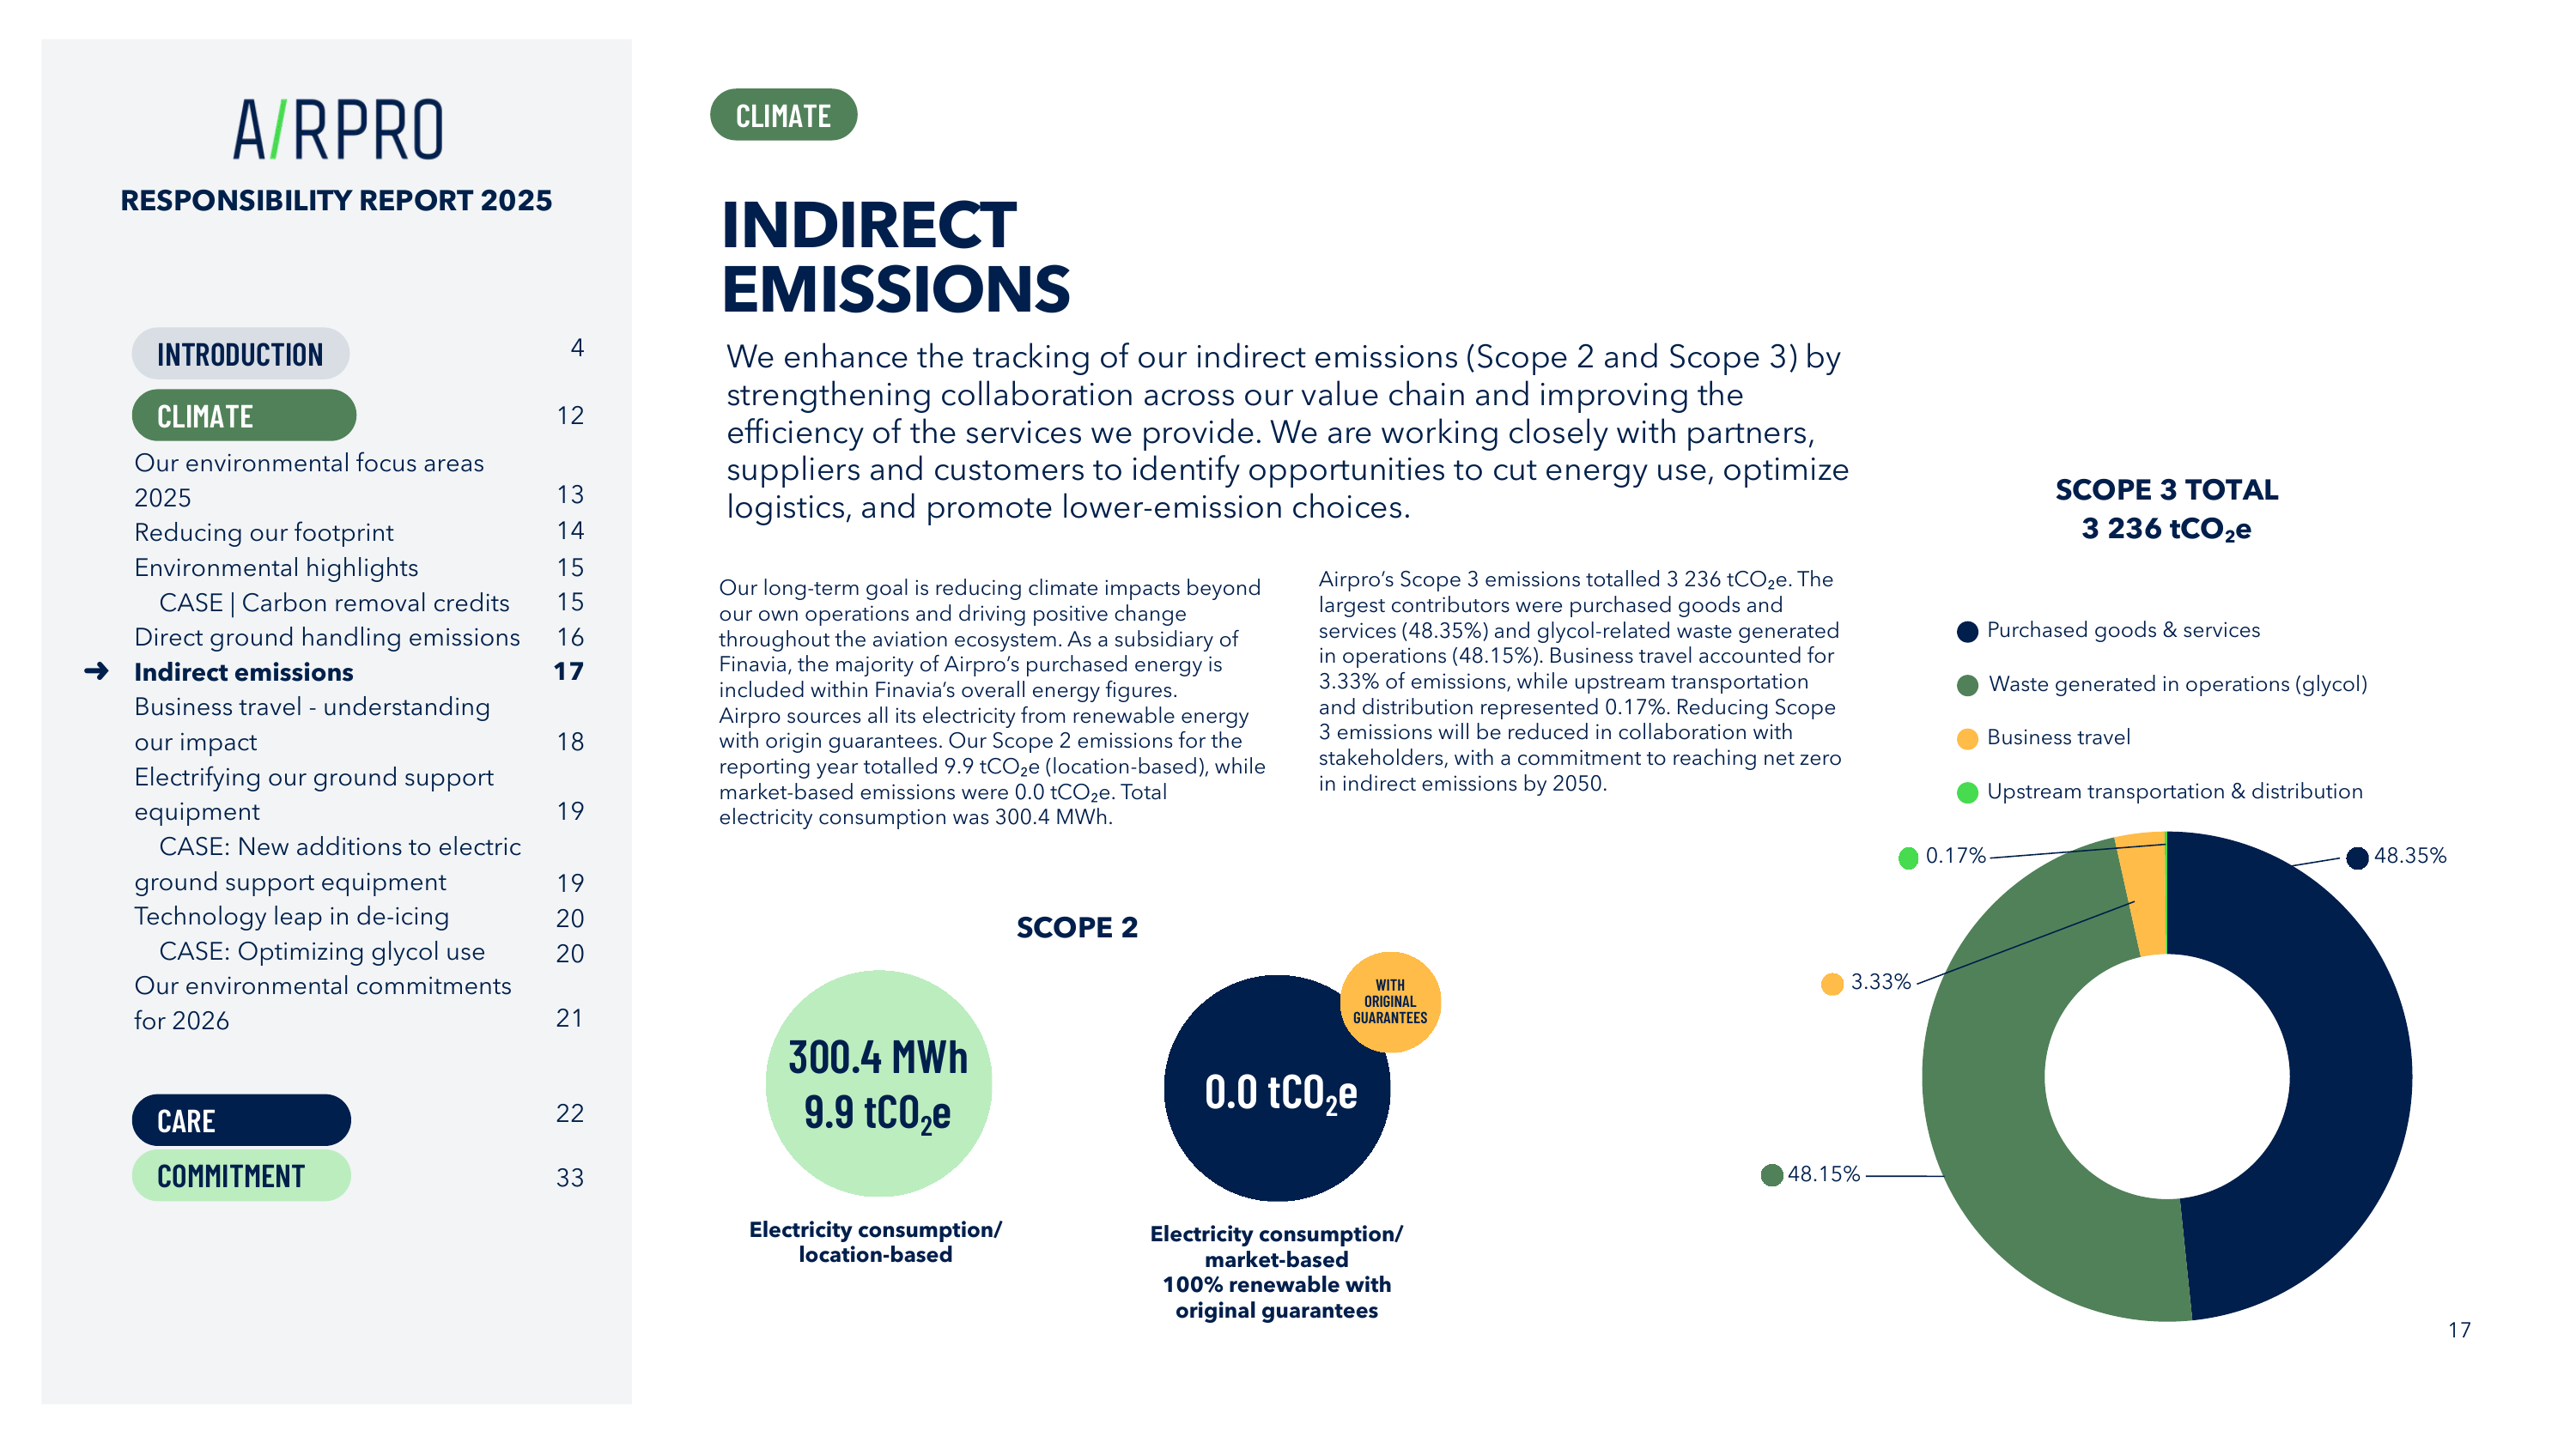Click paragraph starting Airpro's Scope 3 emissions
Image resolution: width=2576 pixels, height=1449 pixels.
click(x=1580, y=681)
